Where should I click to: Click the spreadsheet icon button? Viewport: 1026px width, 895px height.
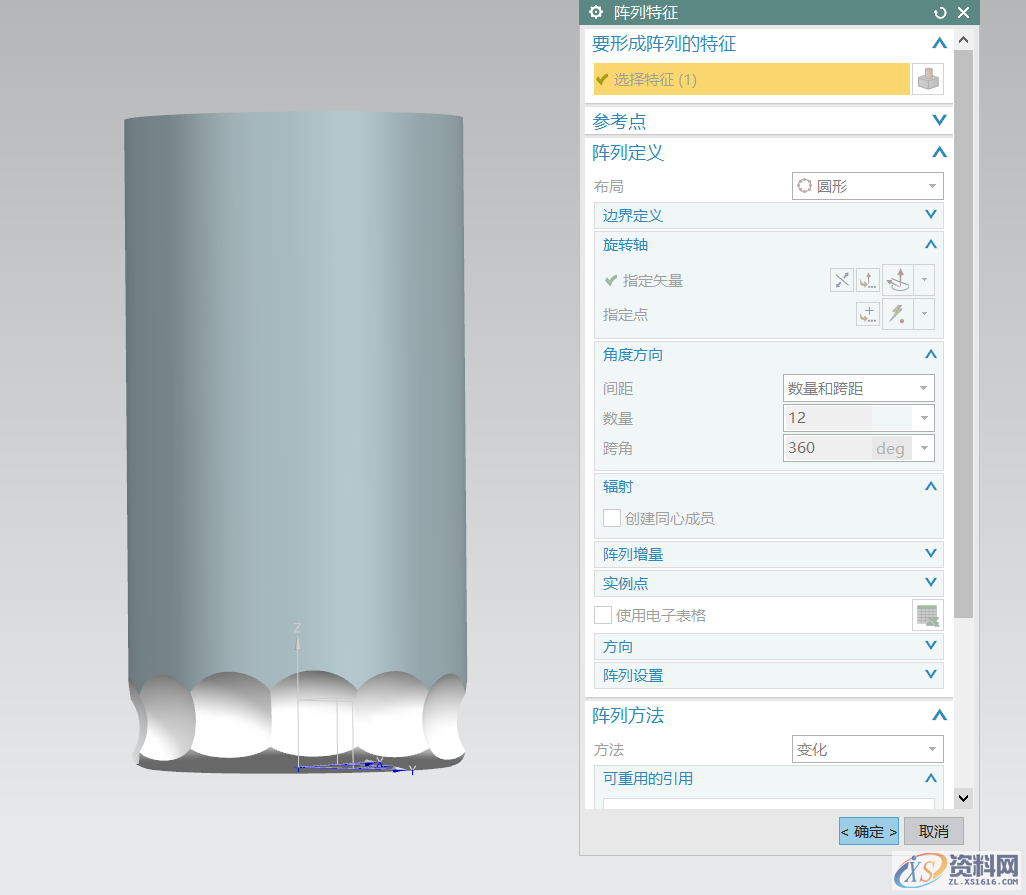927,616
